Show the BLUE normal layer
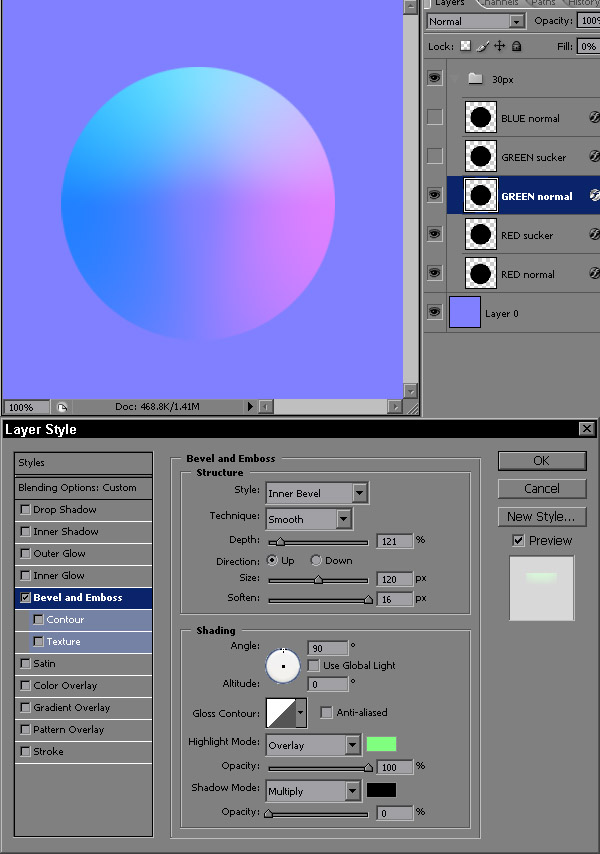 434,118
